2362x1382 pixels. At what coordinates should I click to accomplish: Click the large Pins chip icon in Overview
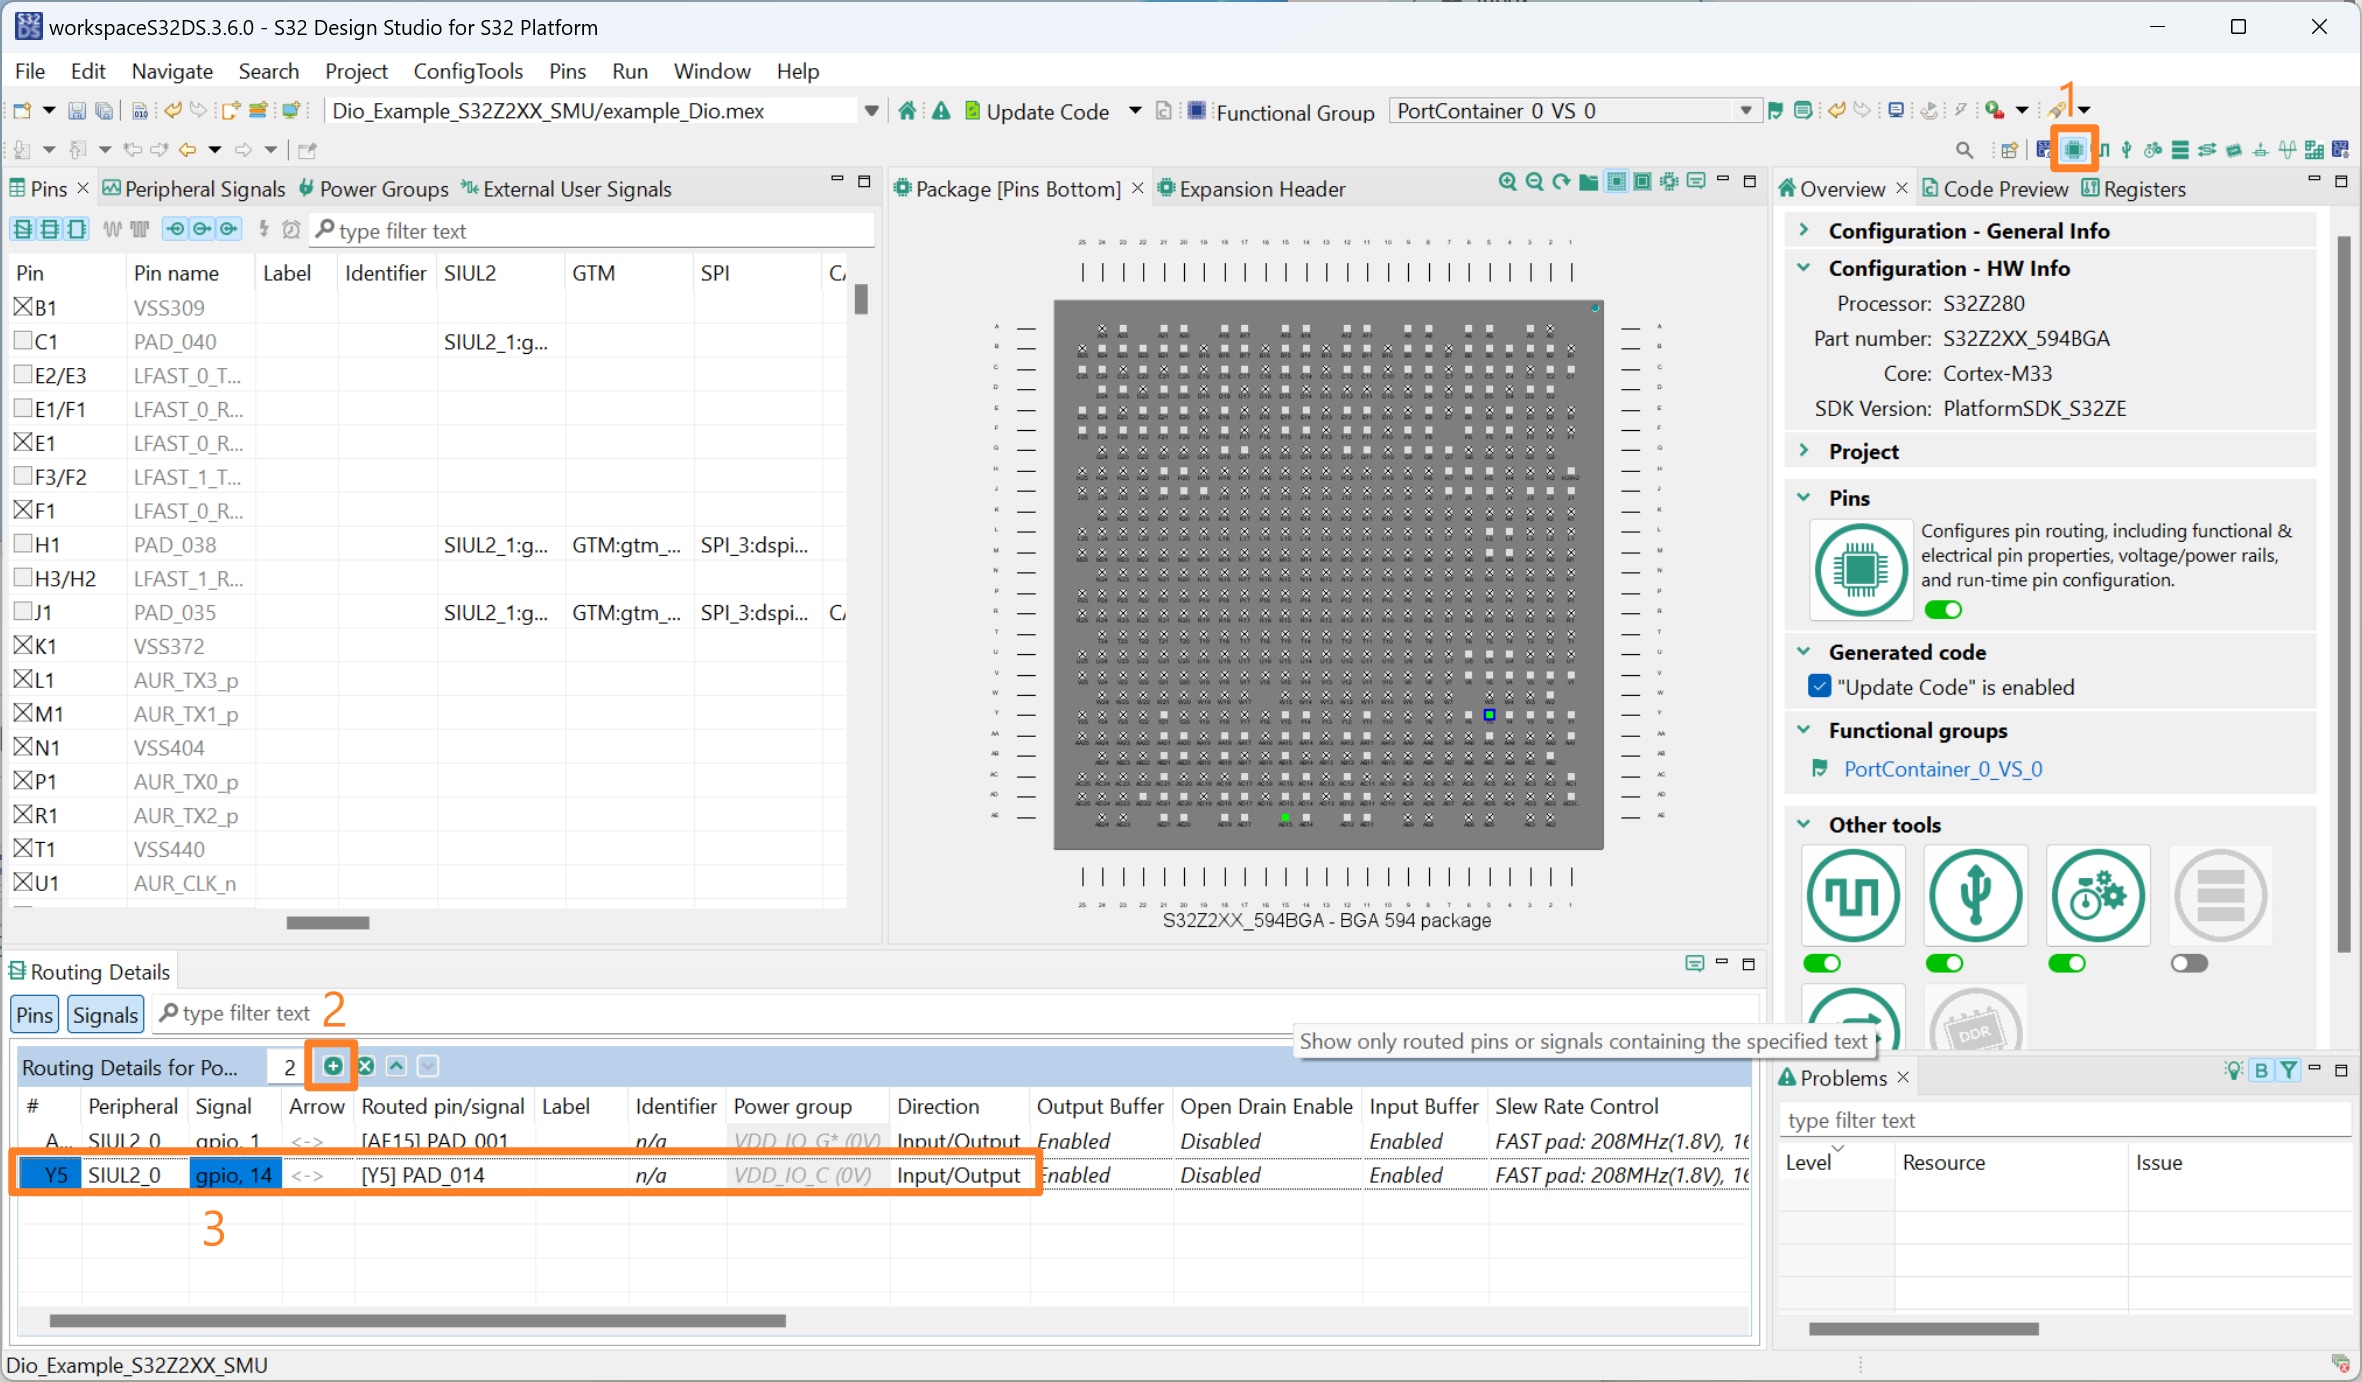tap(1859, 571)
